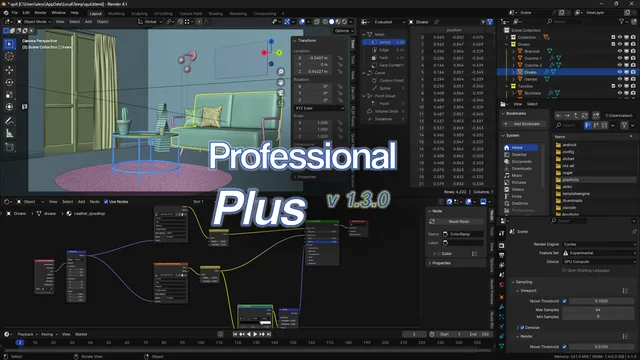Open Output properties tab icon
640x360 pixels.
(x=502, y=255)
